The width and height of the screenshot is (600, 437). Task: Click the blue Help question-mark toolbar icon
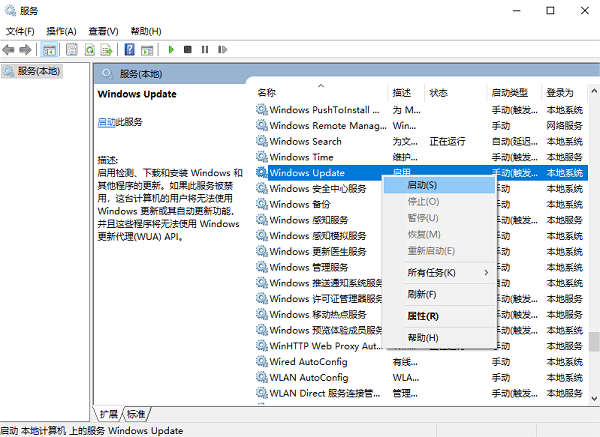(129, 49)
